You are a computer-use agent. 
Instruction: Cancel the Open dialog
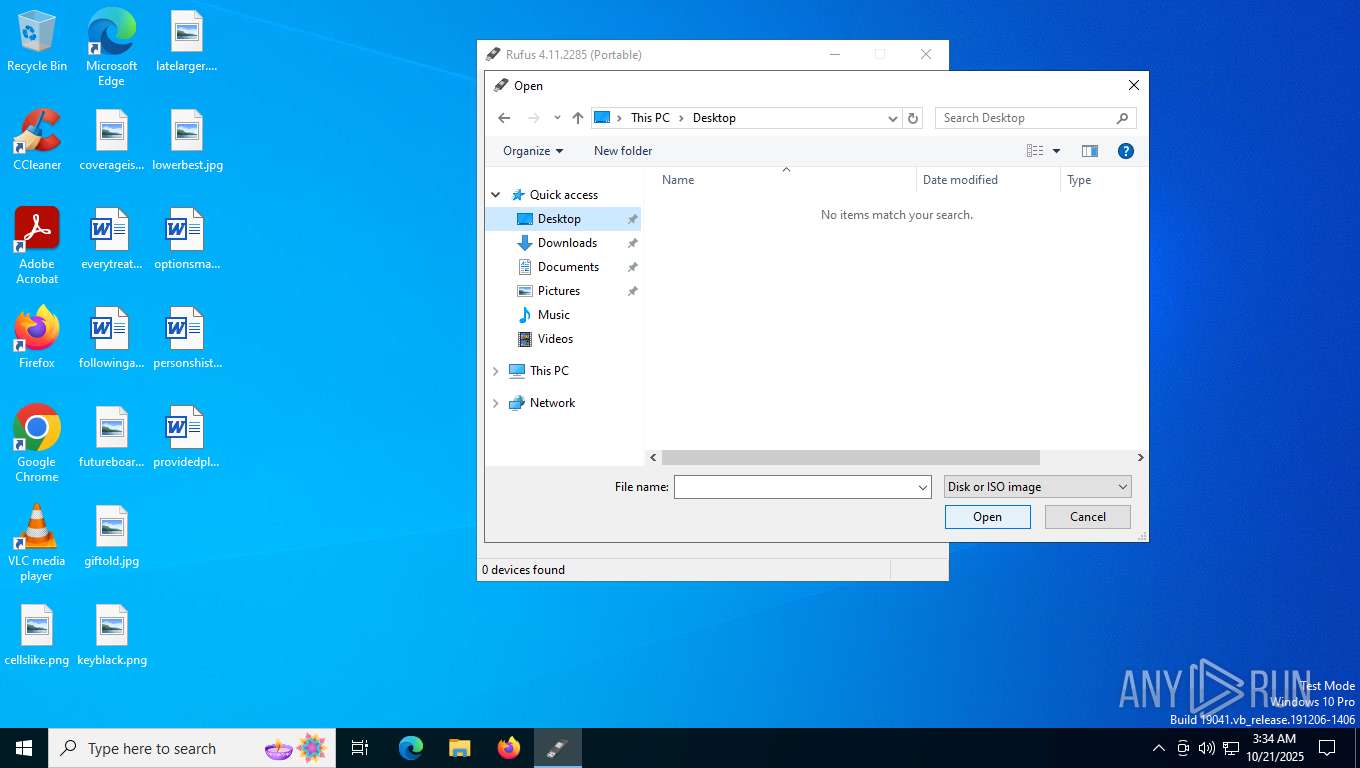point(1088,517)
